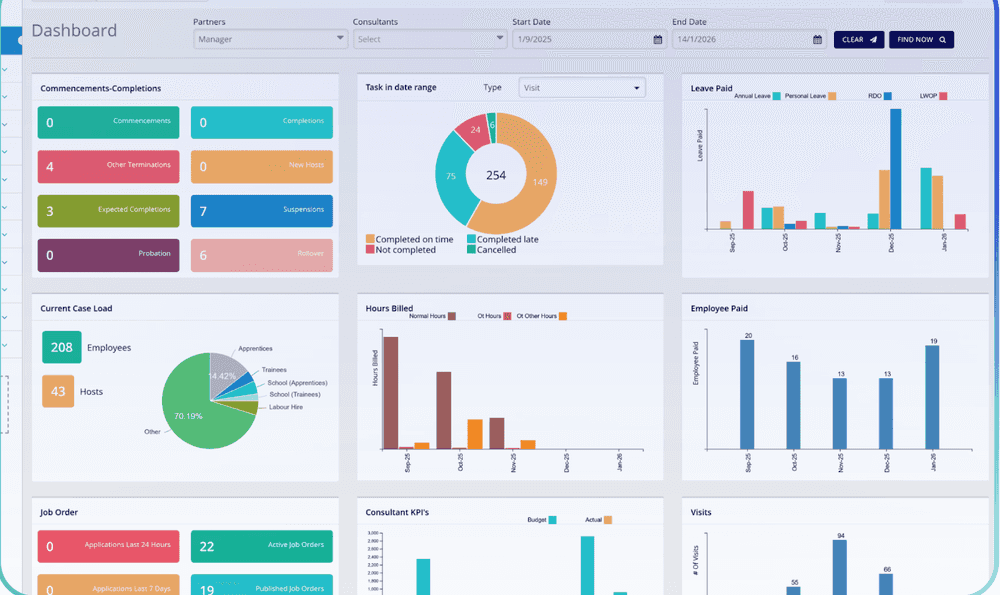Open the task Type Visit dropdown
1000x595 pixels.
(x=582, y=87)
